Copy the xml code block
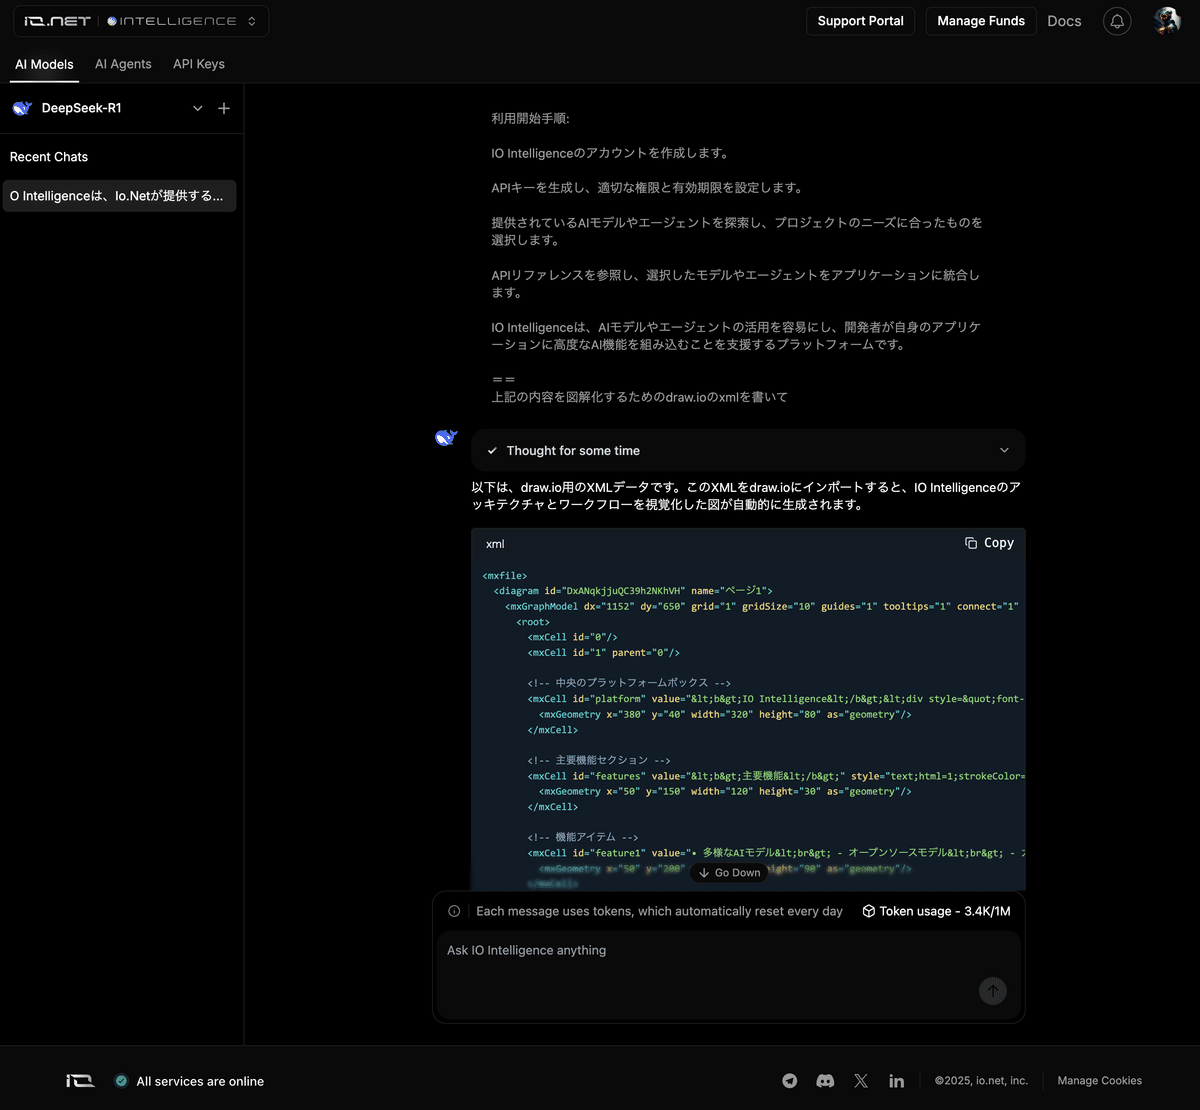Screen dimensions: 1200x1110 click(x=988, y=542)
